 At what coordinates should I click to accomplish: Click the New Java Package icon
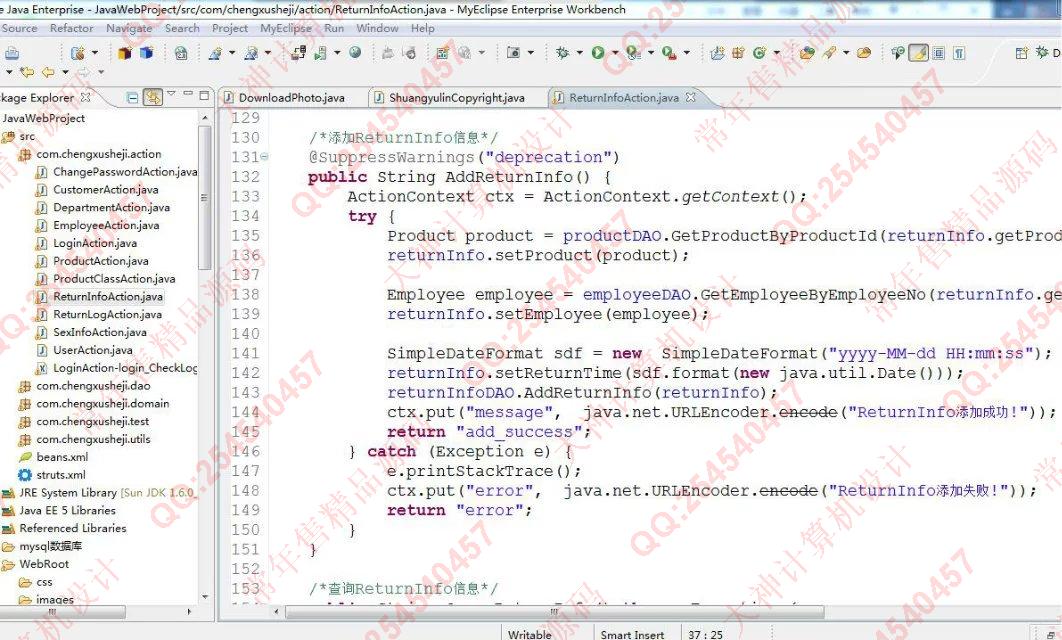click(738, 52)
